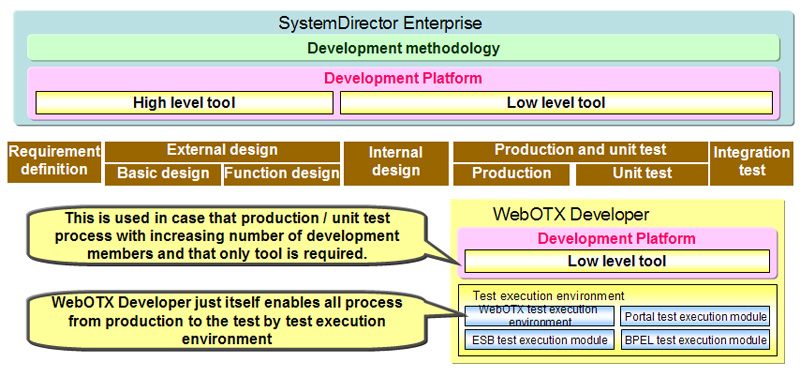Click the External design phase header

(222, 150)
